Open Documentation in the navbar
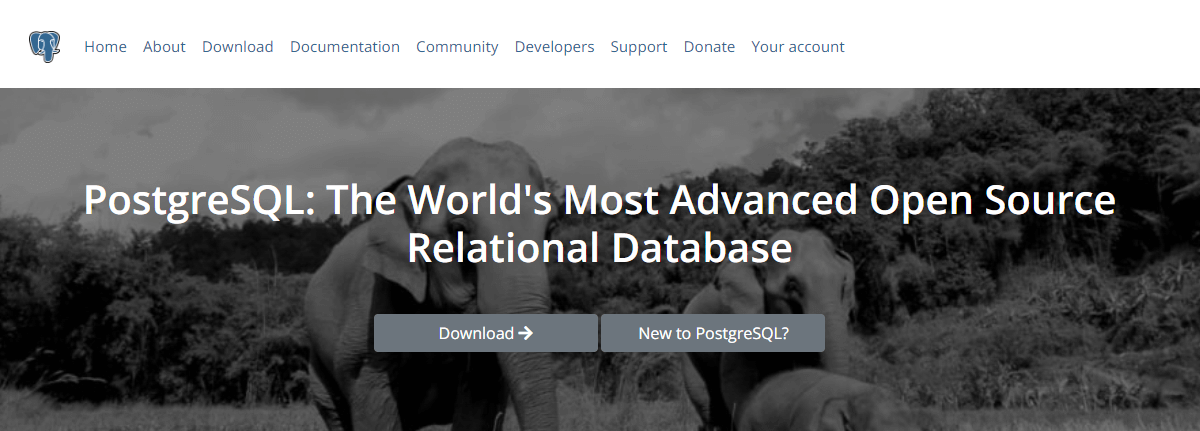The height and width of the screenshot is (431, 1200). tap(345, 47)
